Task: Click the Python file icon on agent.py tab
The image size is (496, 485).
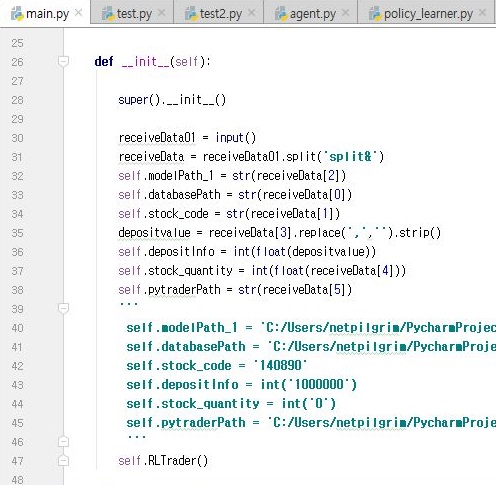Action: [x=281, y=14]
